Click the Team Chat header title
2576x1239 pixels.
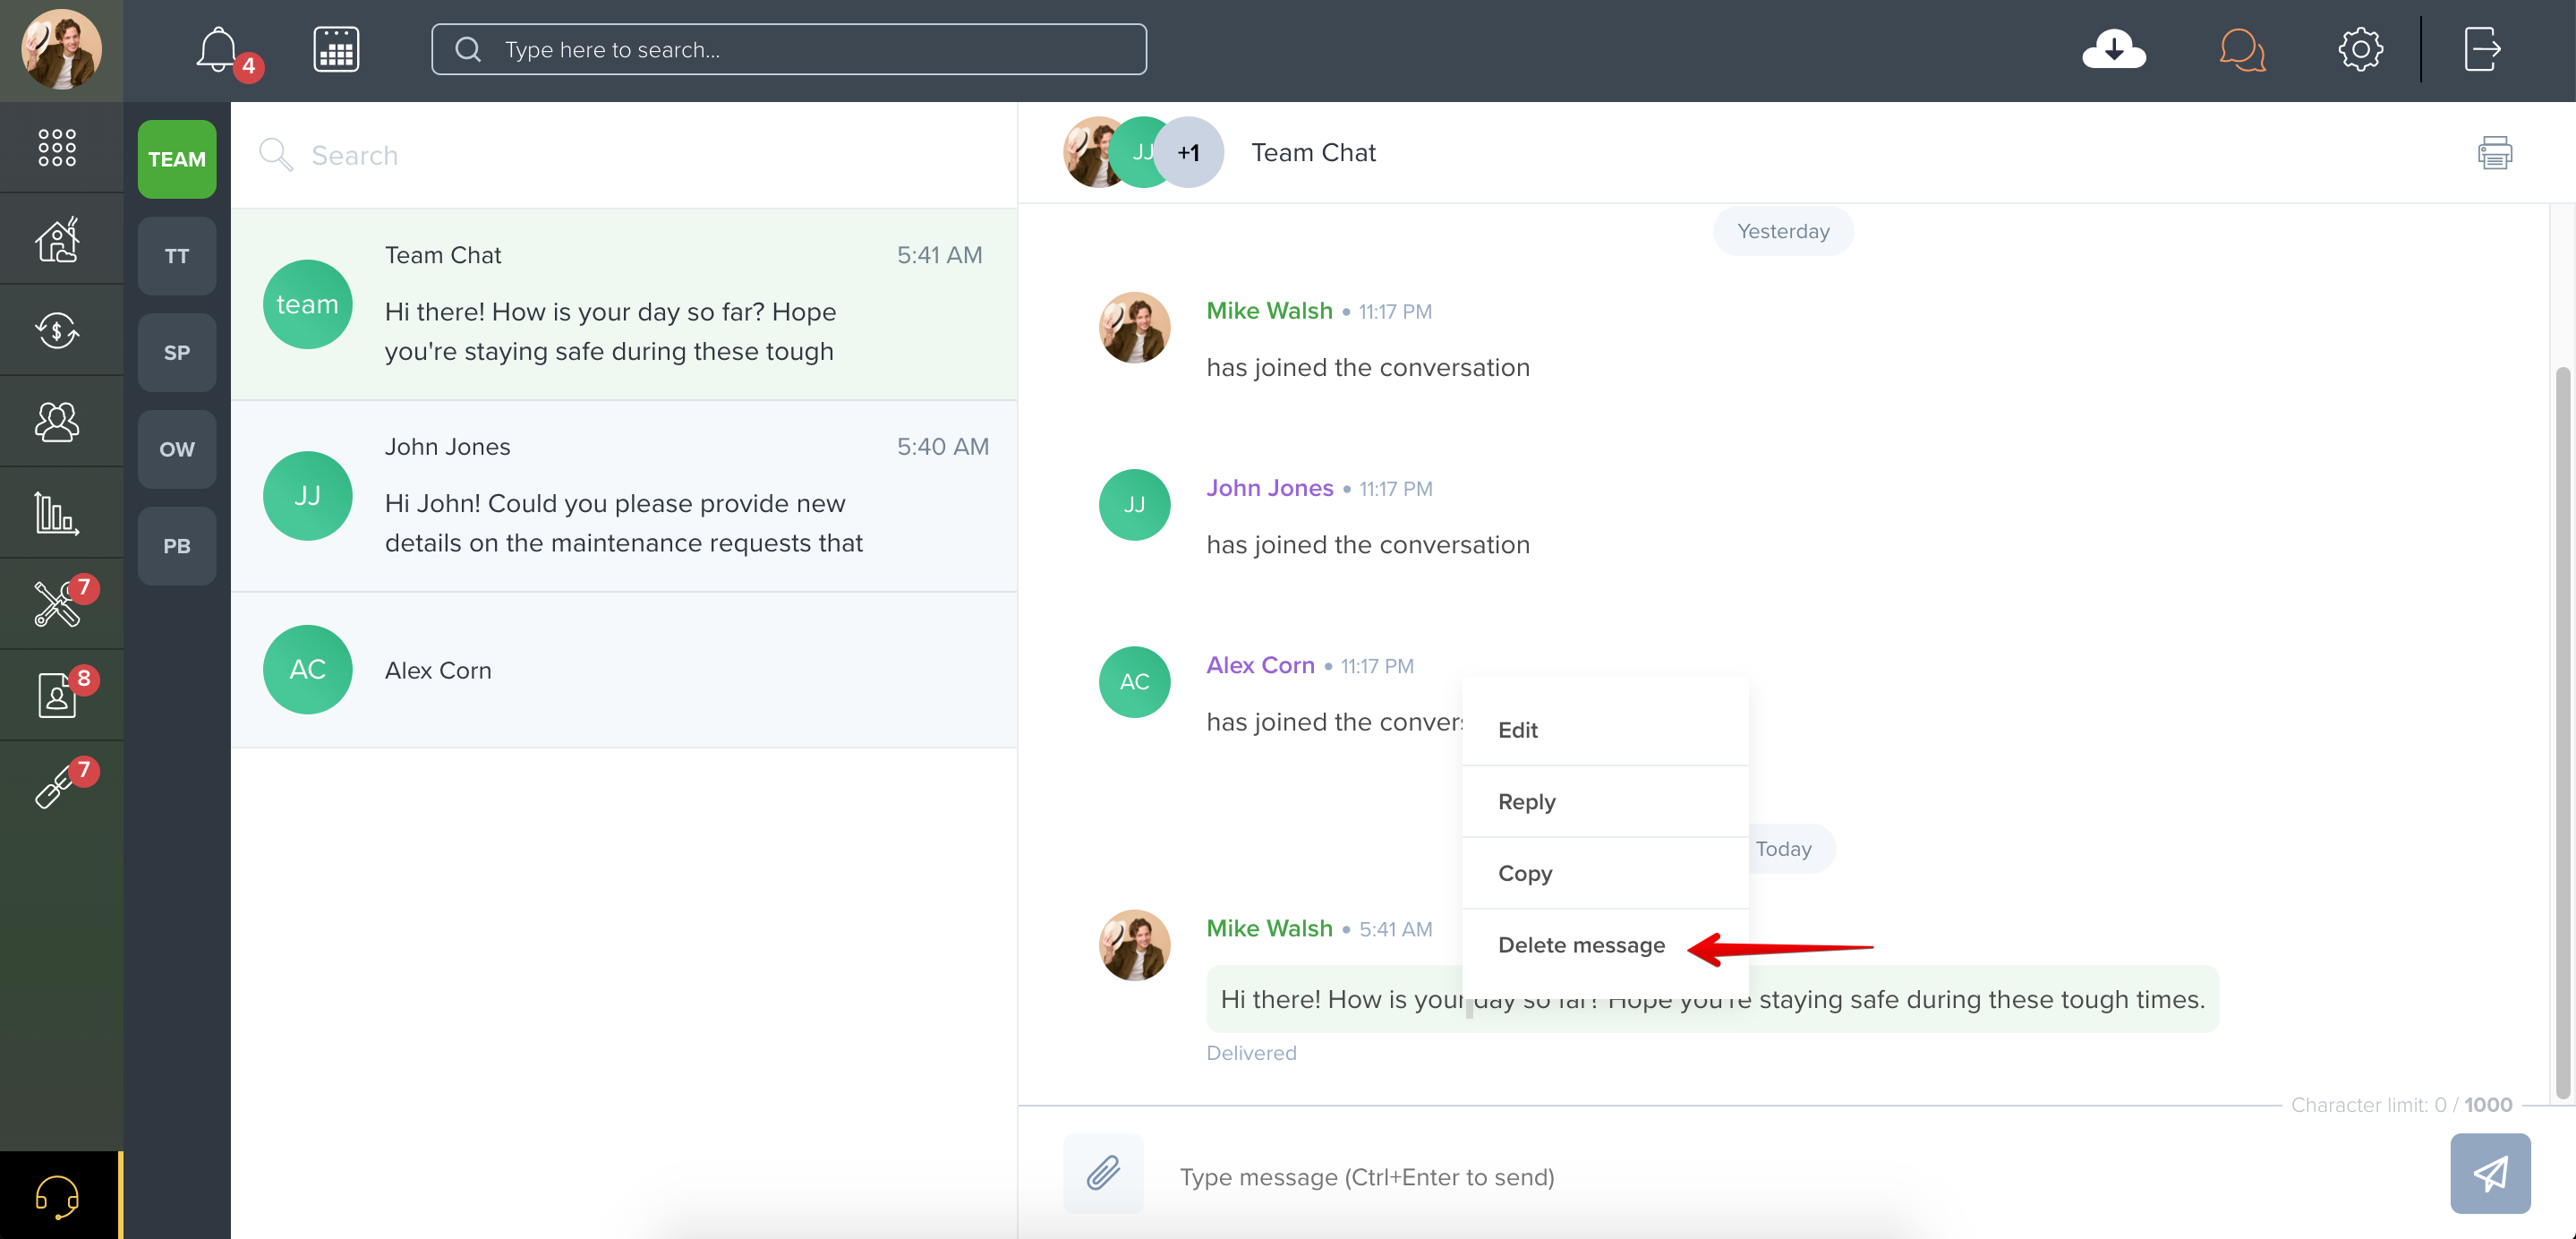(1313, 153)
